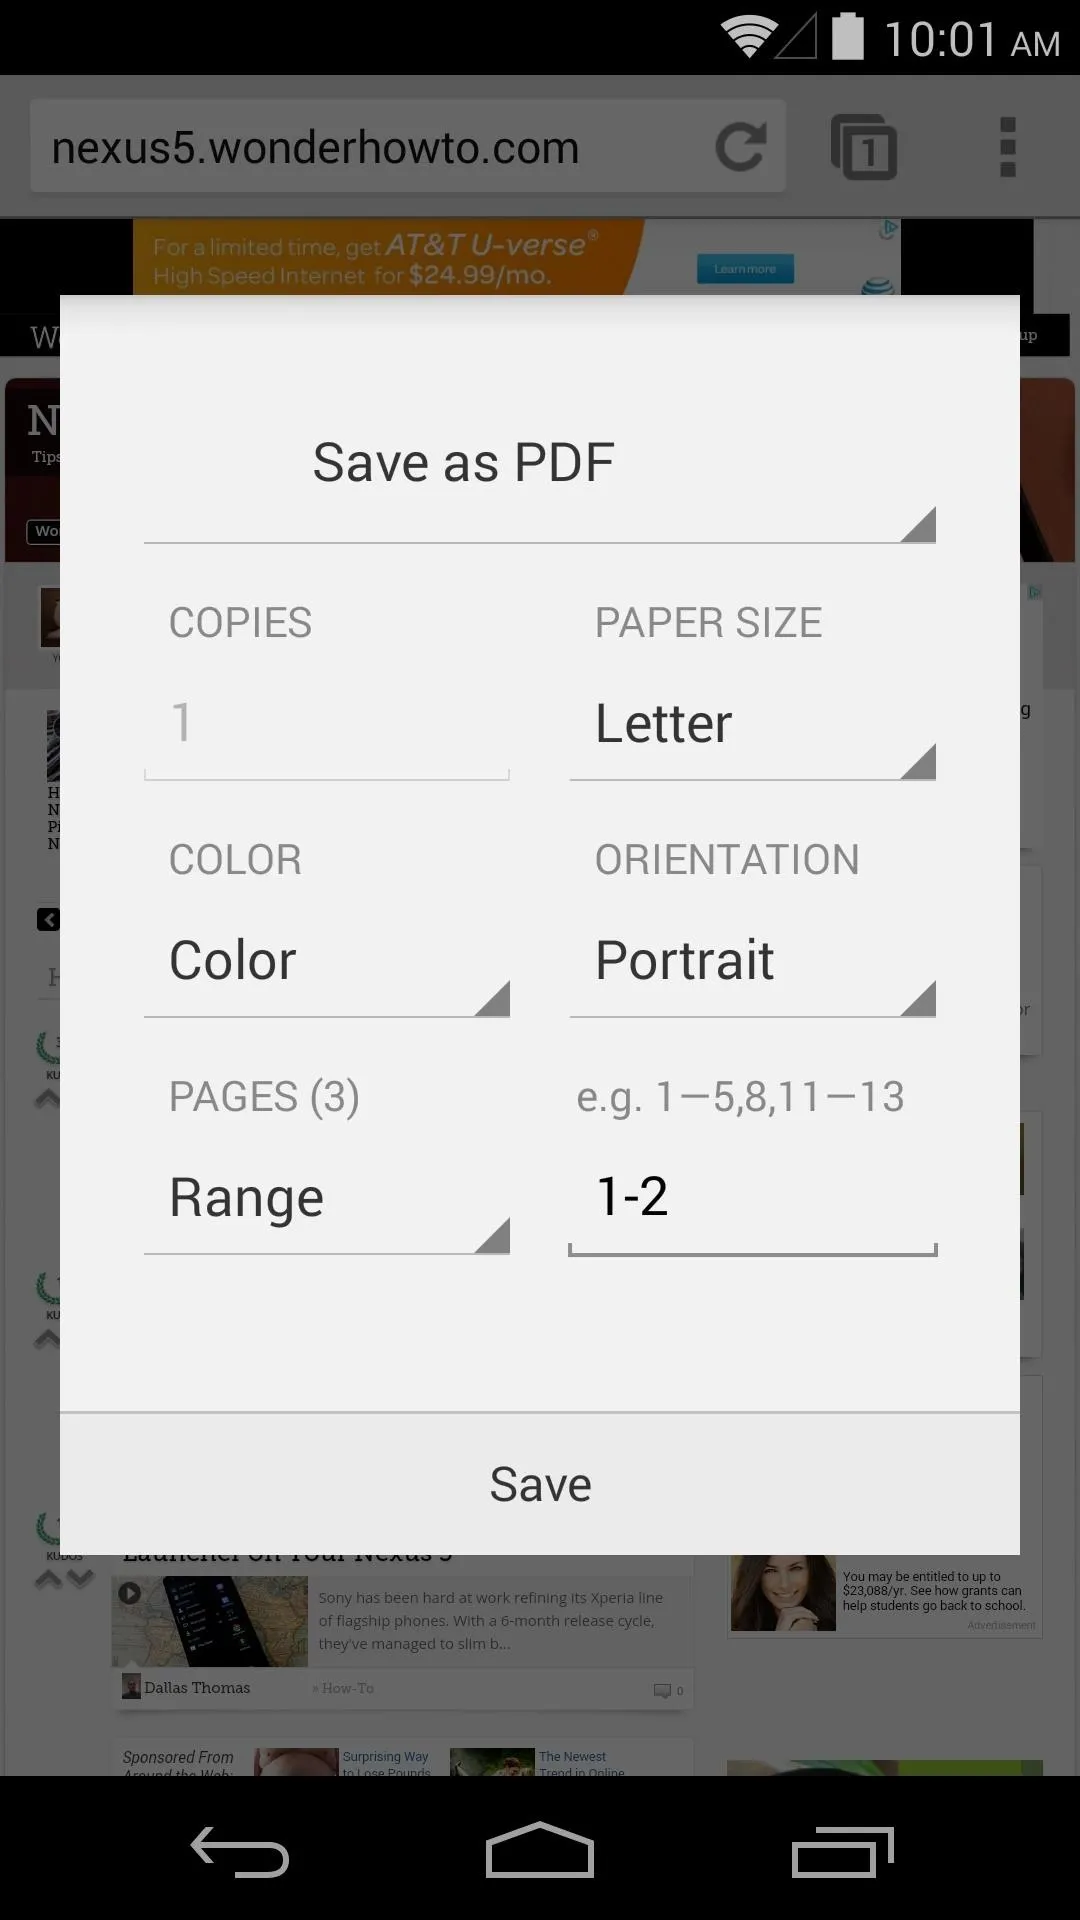Expand the Letter paper size dropdown
Image resolution: width=1080 pixels, height=1920 pixels.
point(753,724)
